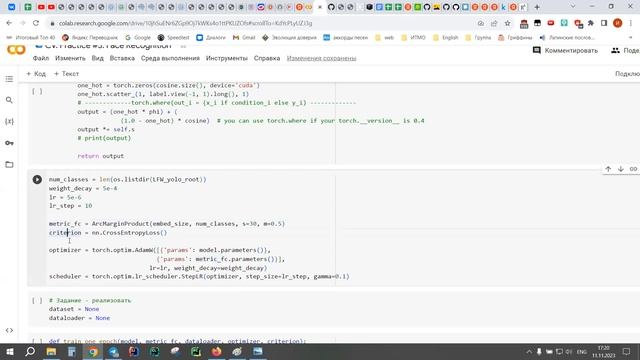Open Telegram from taskbar

[113, 352]
